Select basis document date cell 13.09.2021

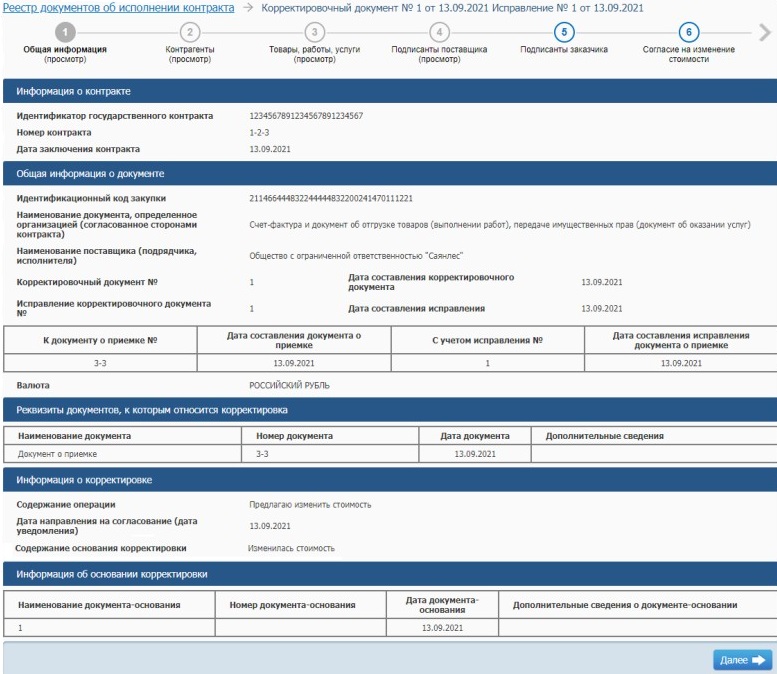[x=442, y=628]
